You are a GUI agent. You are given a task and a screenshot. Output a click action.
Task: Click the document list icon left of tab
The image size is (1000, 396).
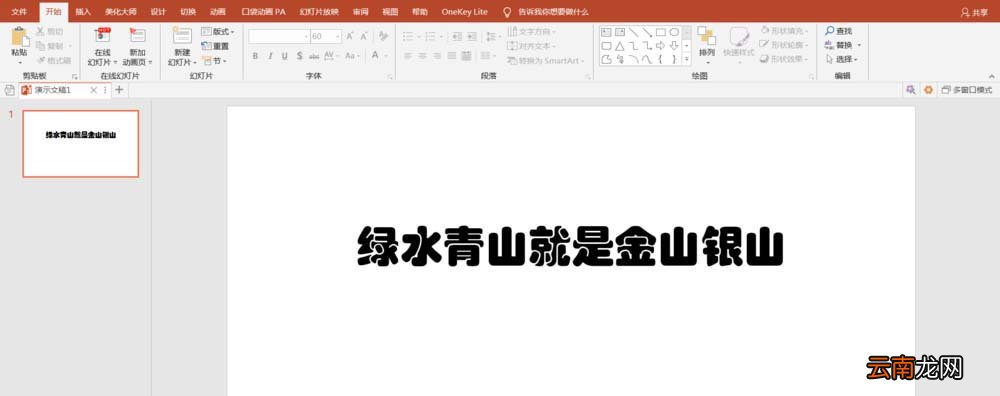tap(9, 90)
